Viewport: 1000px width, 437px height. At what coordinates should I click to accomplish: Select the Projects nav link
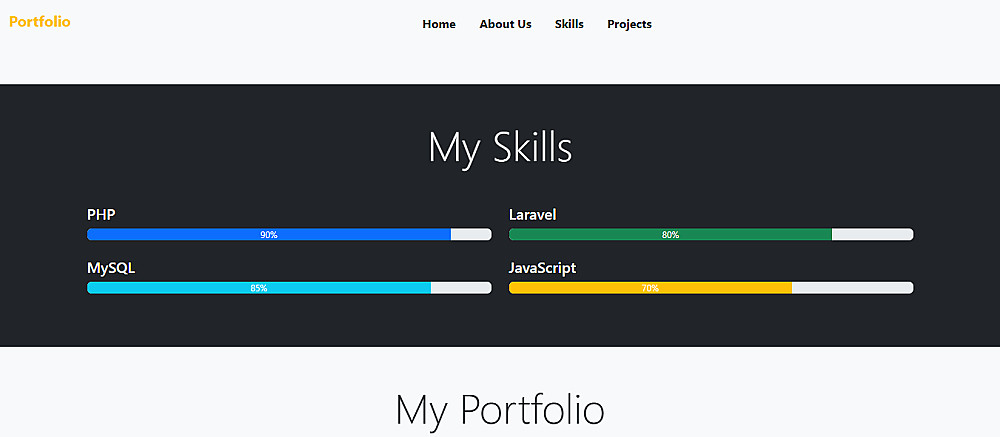[x=629, y=24]
